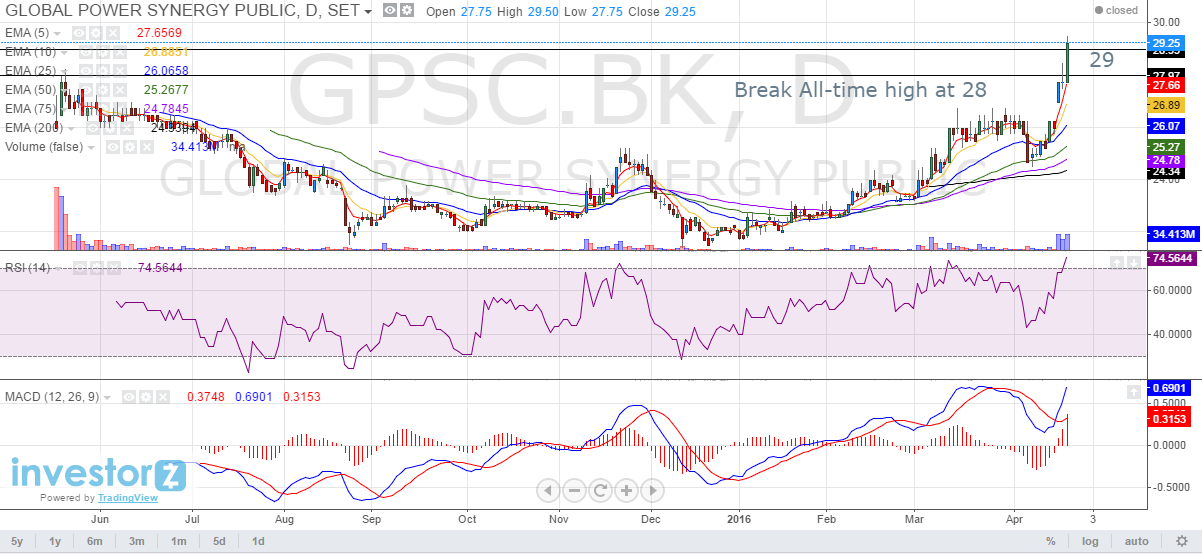Open settings gear for main symbol title

407,10
